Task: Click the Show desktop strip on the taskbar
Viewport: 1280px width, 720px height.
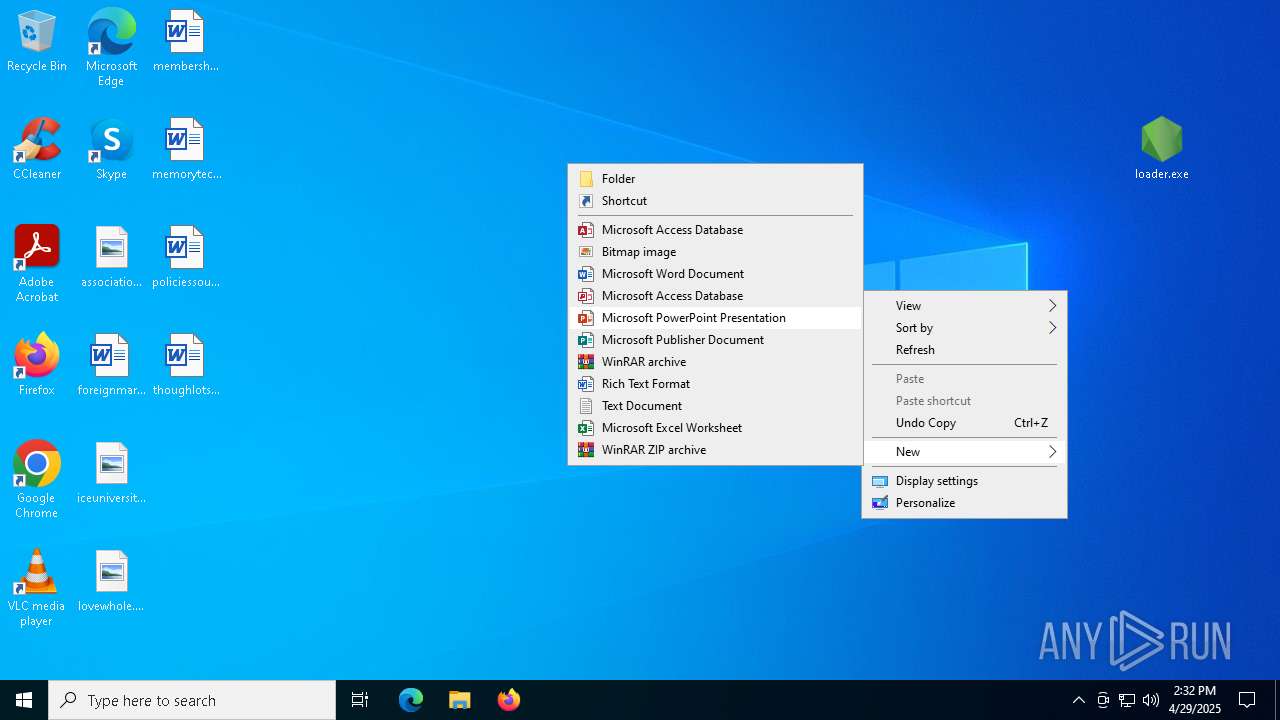Action: 1277,700
